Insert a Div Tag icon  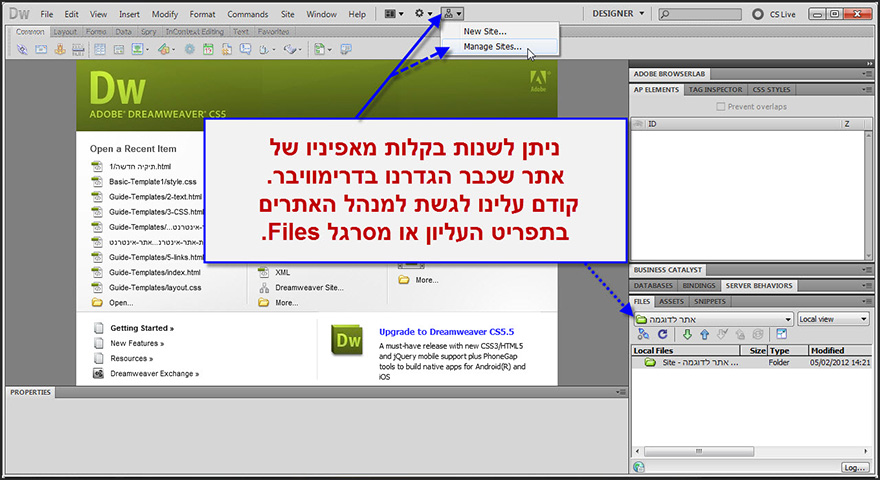pyautogui.click(x=118, y=49)
